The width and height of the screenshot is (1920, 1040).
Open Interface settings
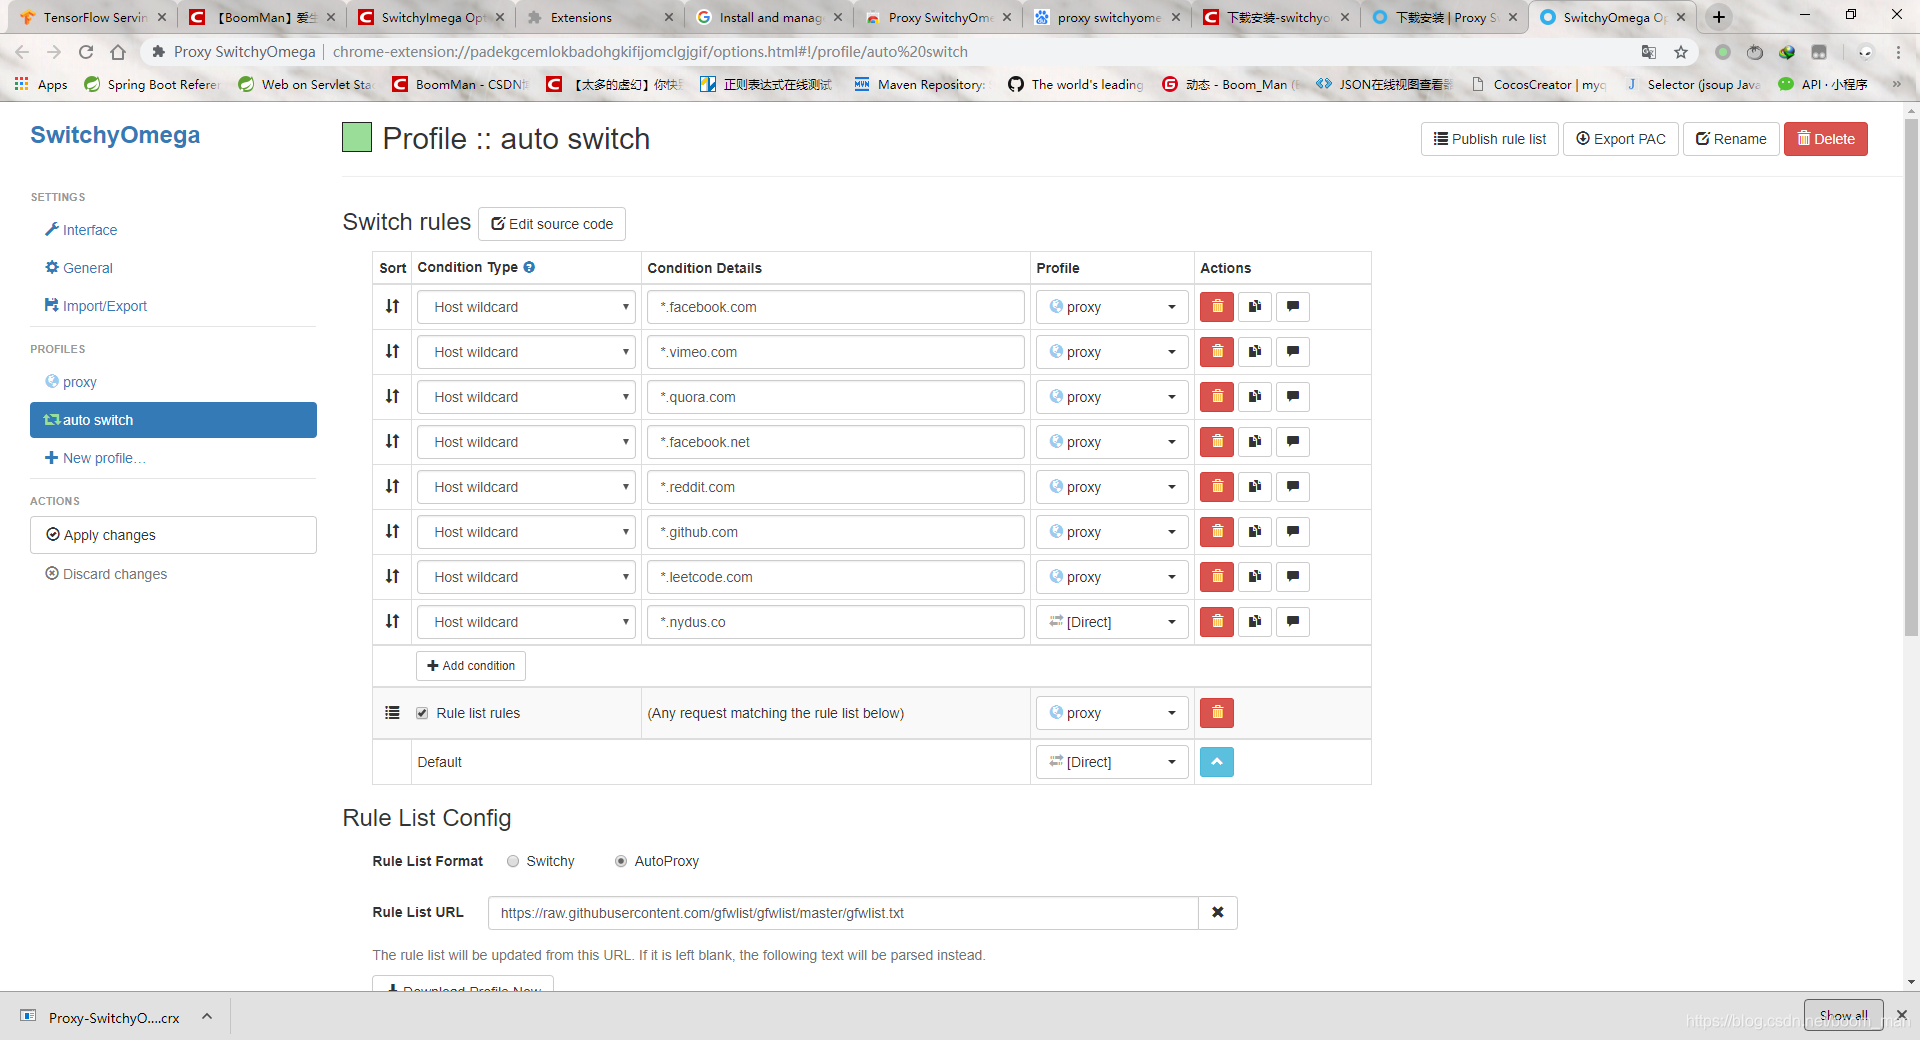81,230
